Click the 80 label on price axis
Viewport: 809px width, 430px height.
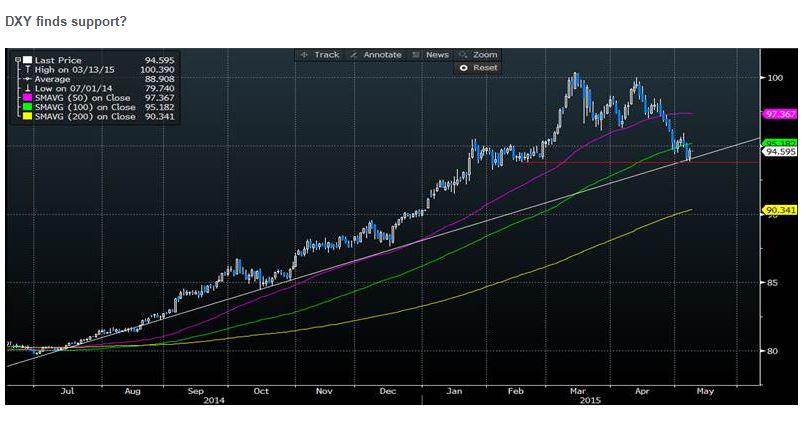pyautogui.click(x=772, y=351)
